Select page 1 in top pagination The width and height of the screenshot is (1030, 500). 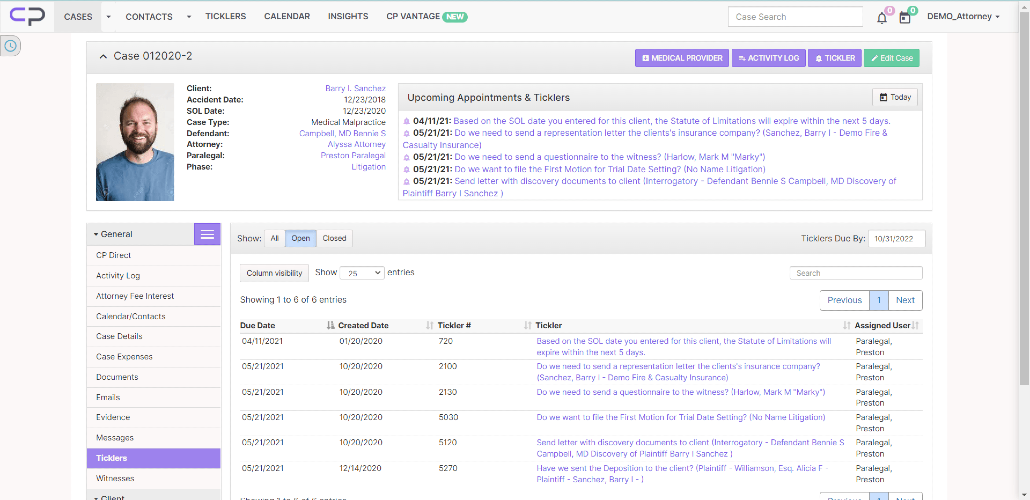(879, 300)
